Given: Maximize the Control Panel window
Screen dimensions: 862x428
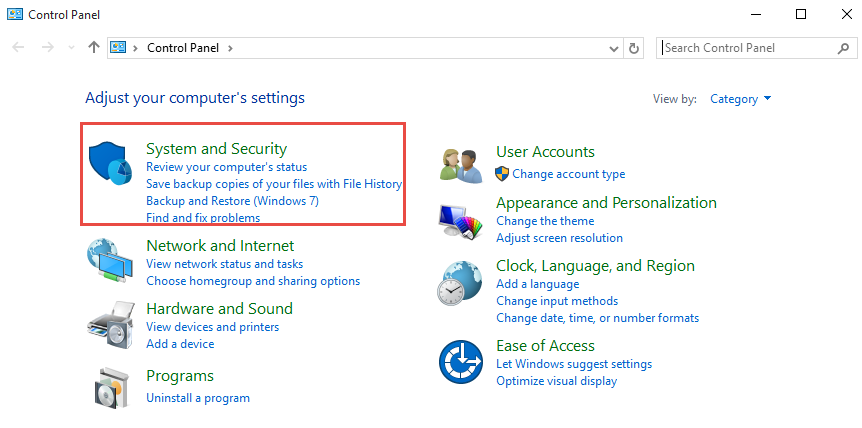Looking at the screenshot, I should (x=801, y=15).
